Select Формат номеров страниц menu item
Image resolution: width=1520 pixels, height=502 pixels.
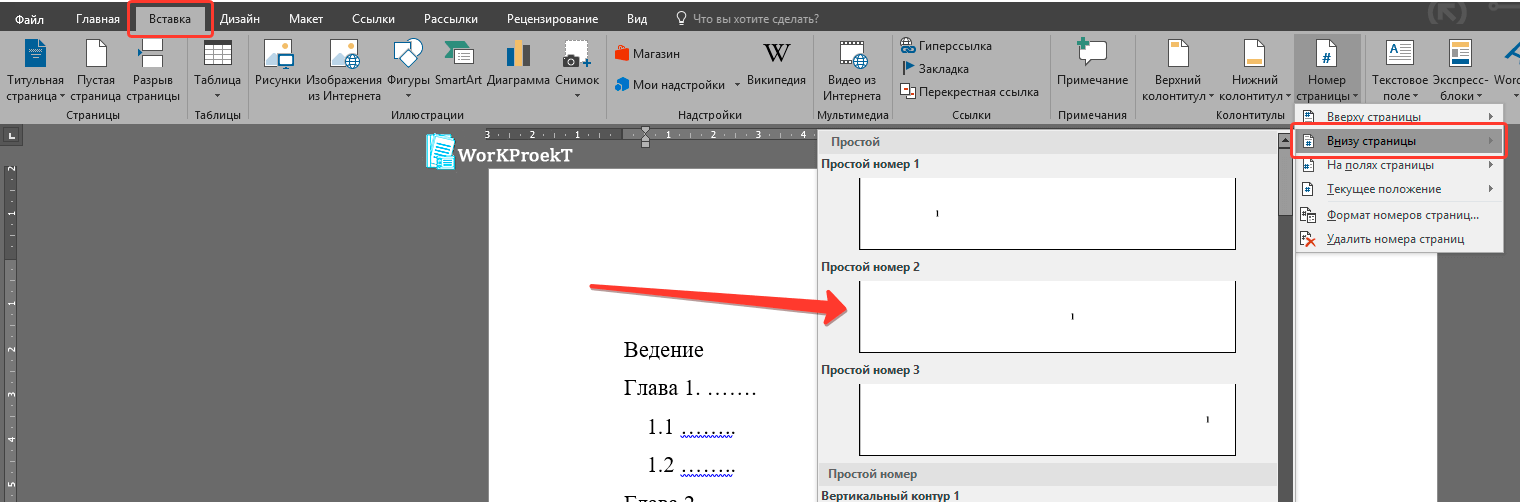pos(1402,214)
